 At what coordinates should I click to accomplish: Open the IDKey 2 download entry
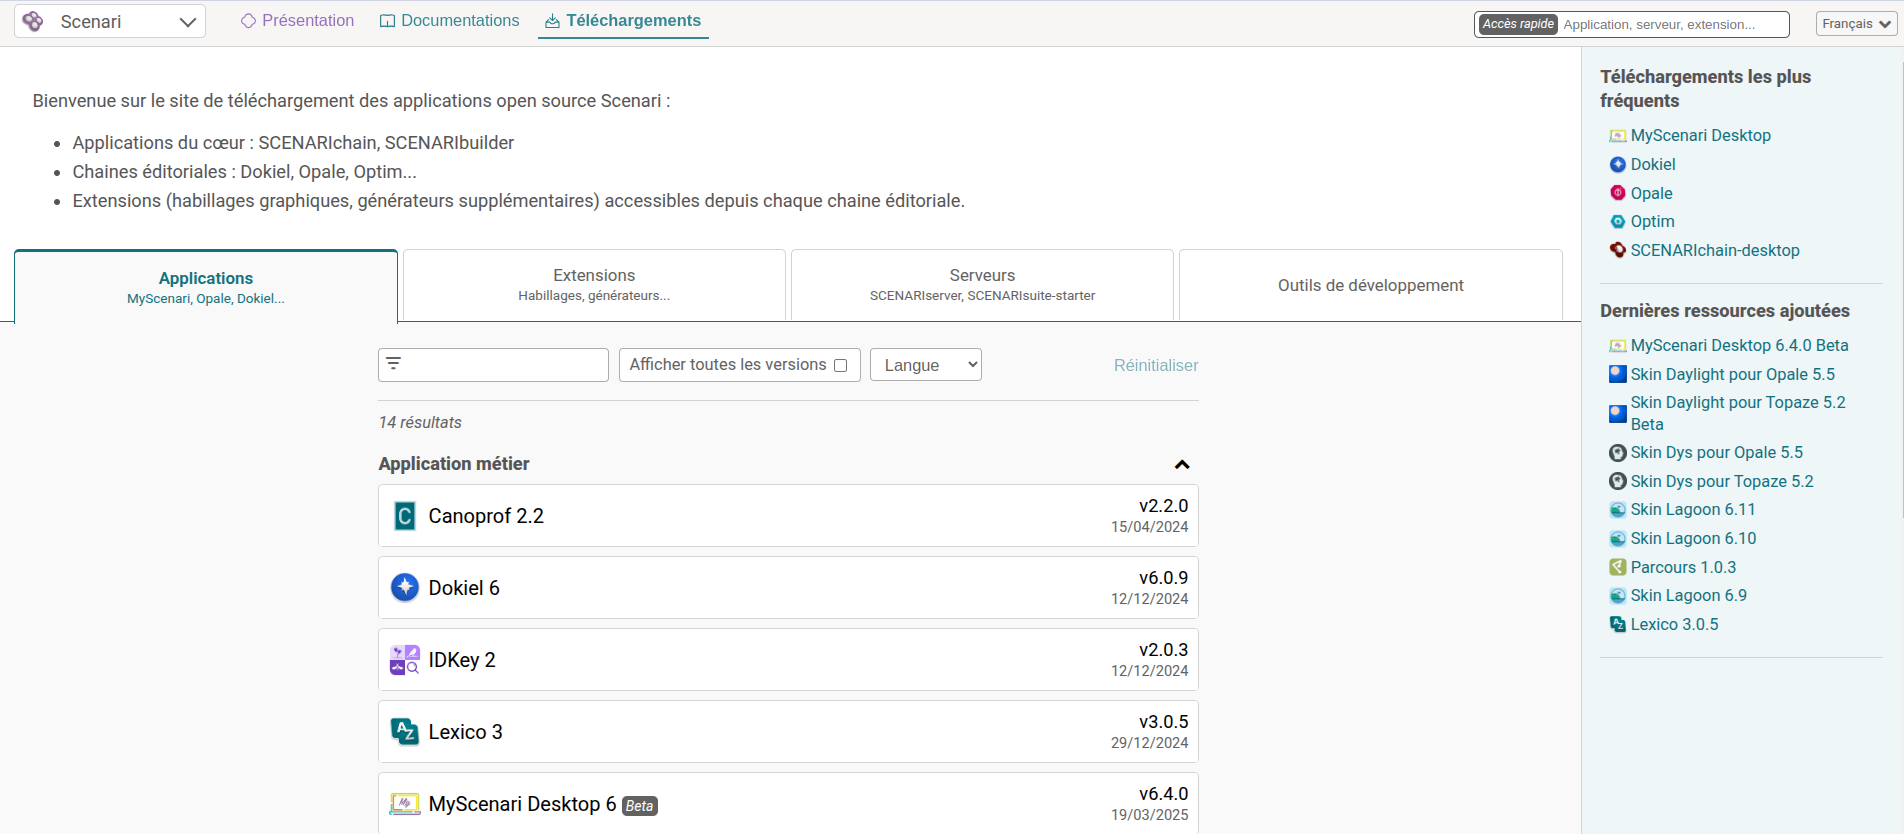pos(788,660)
